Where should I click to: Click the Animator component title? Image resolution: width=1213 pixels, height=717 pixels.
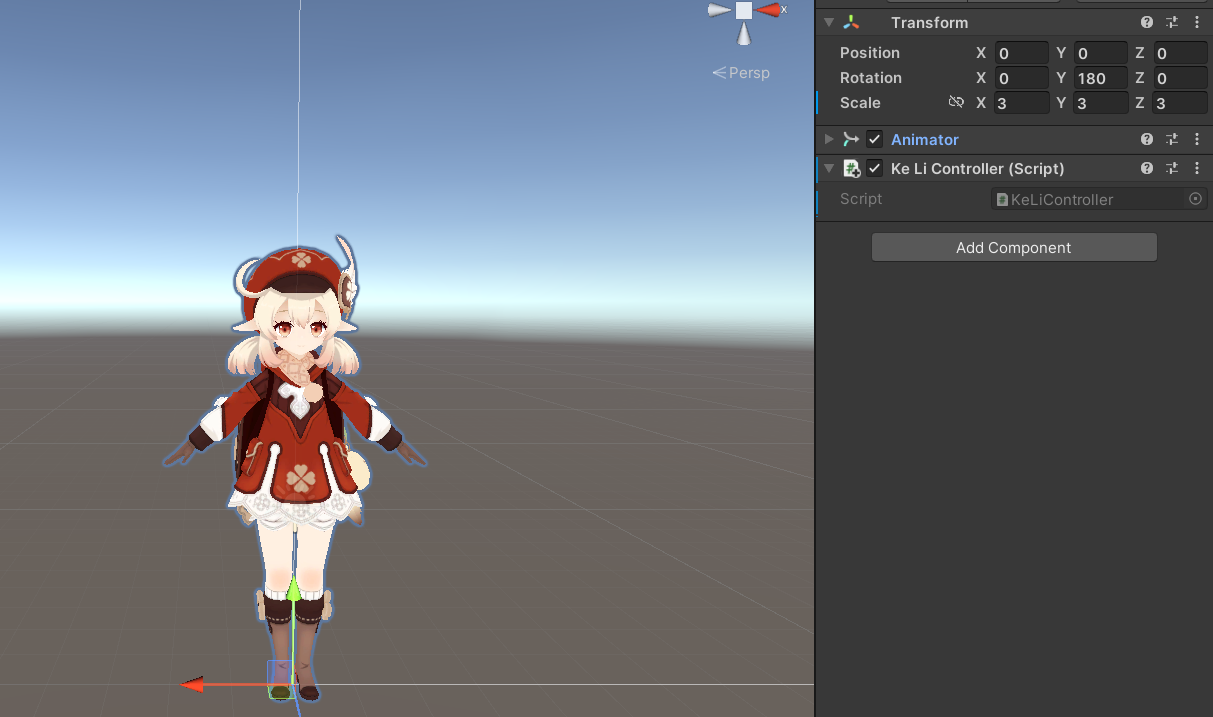(x=925, y=139)
